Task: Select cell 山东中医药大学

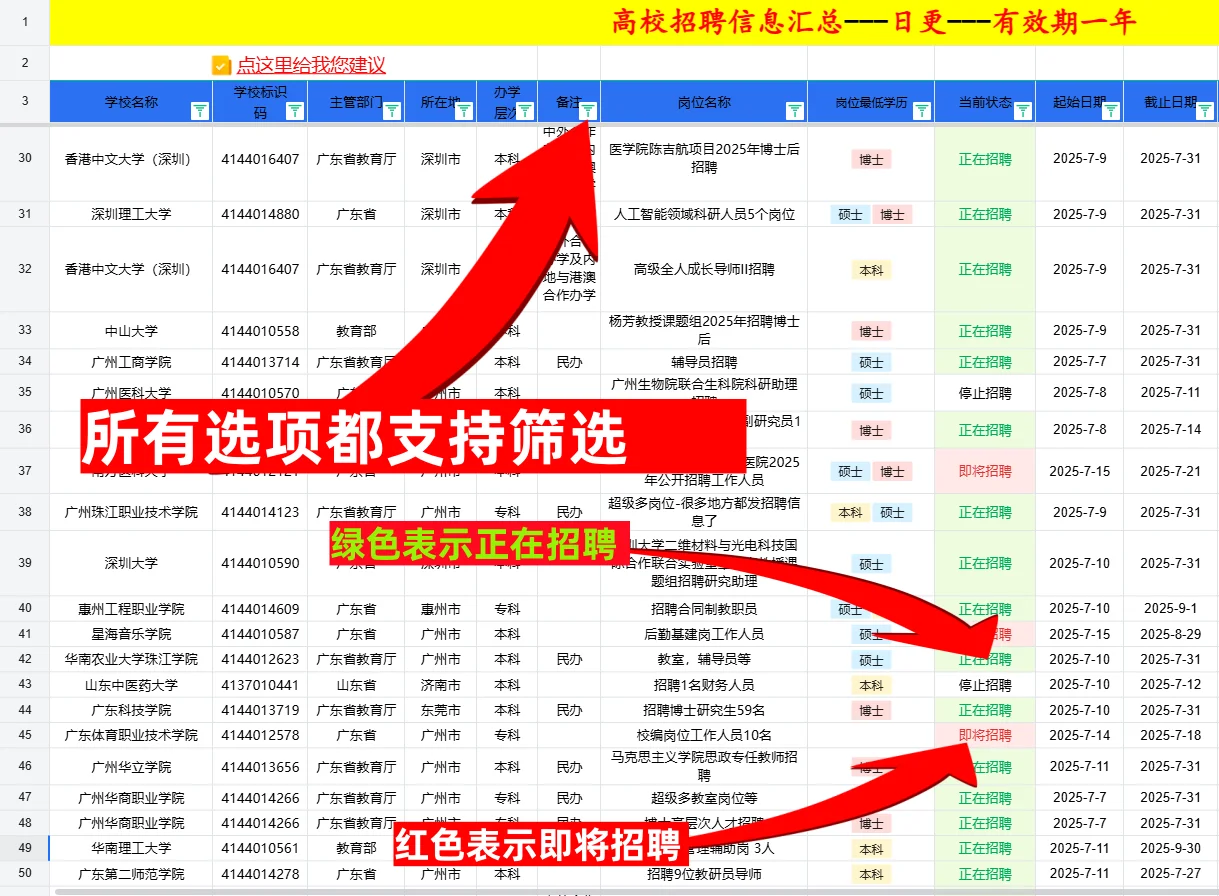Action: [131, 685]
